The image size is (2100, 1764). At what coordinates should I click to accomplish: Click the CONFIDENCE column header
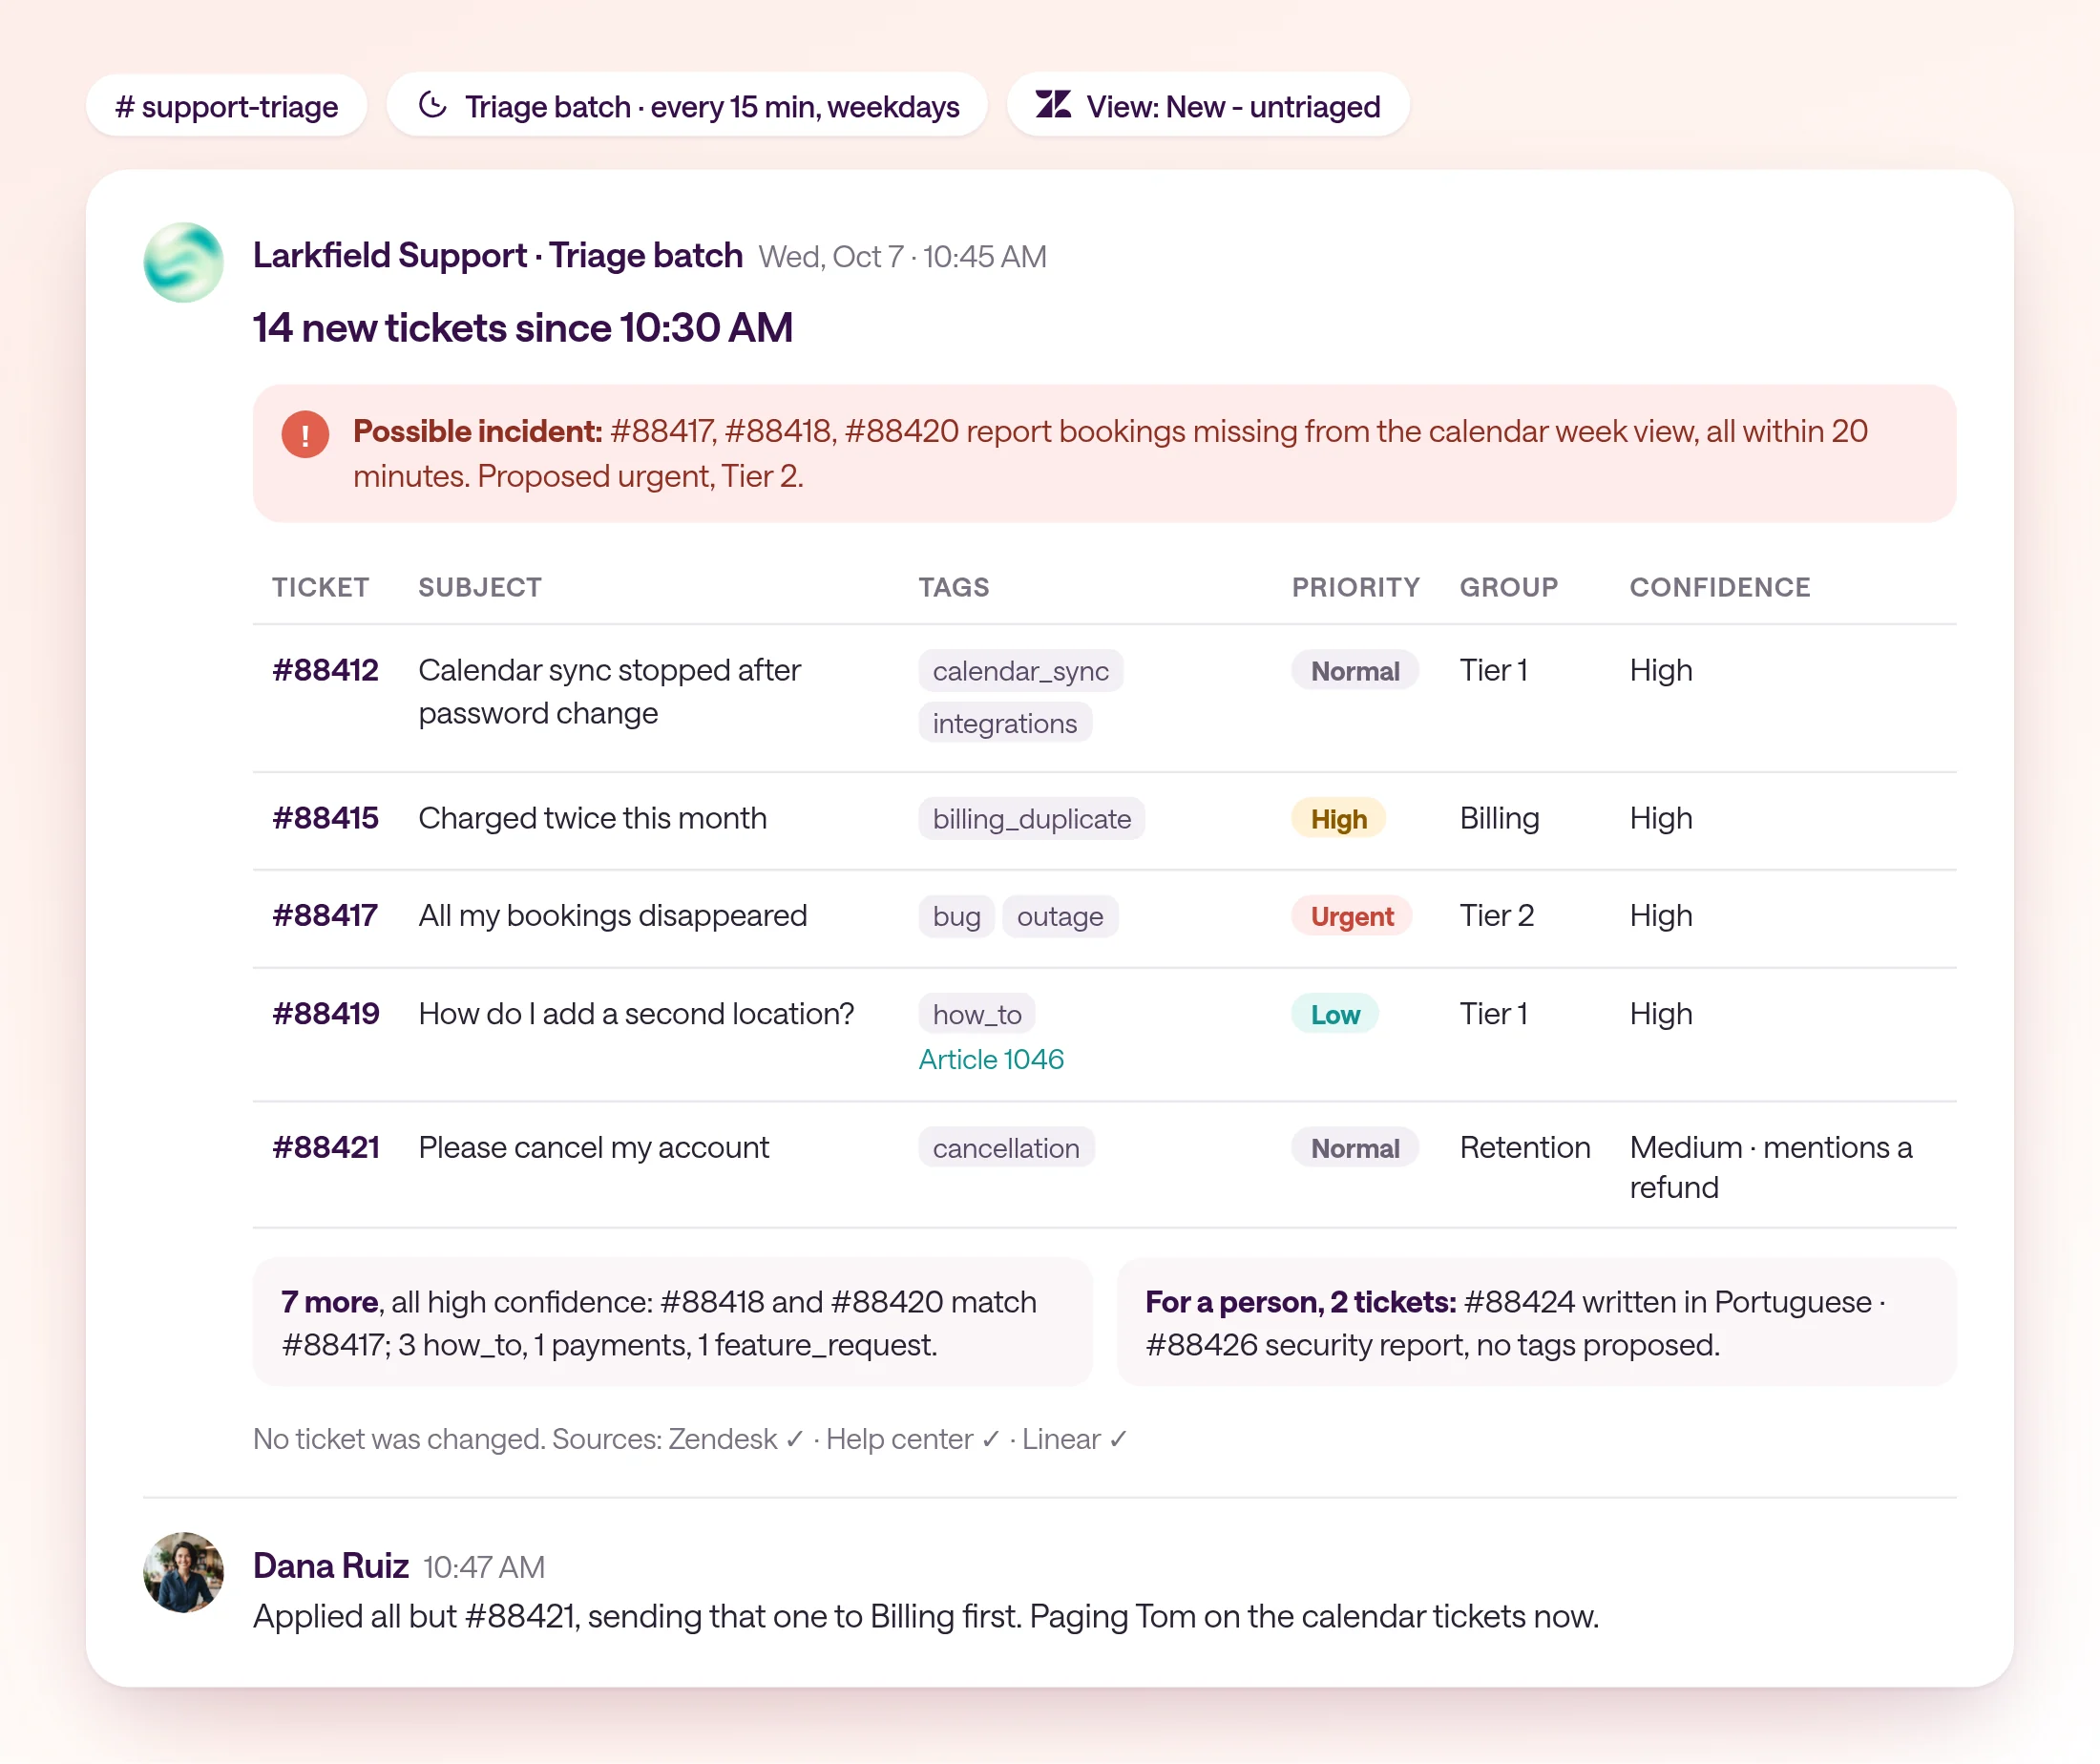click(x=1719, y=587)
